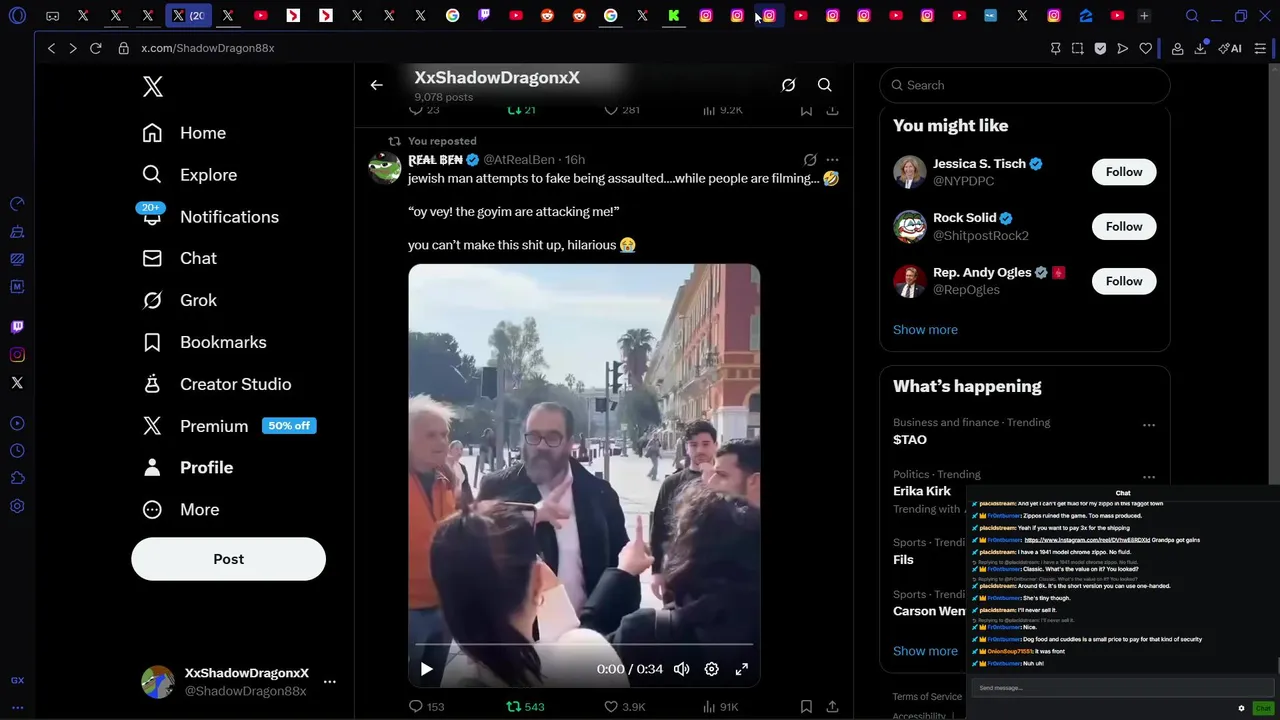Go to the Profile page
This screenshot has width=1280, height=720.
(x=188, y=468)
